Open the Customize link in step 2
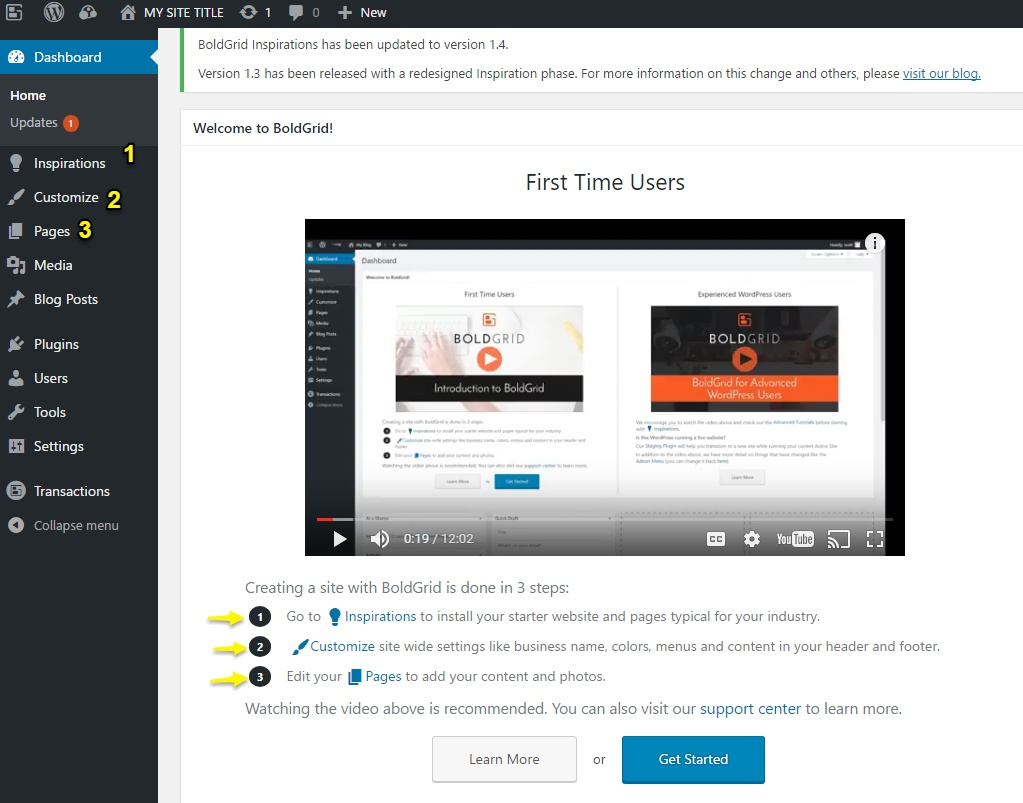This screenshot has width=1023, height=803. tap(342, 646)
